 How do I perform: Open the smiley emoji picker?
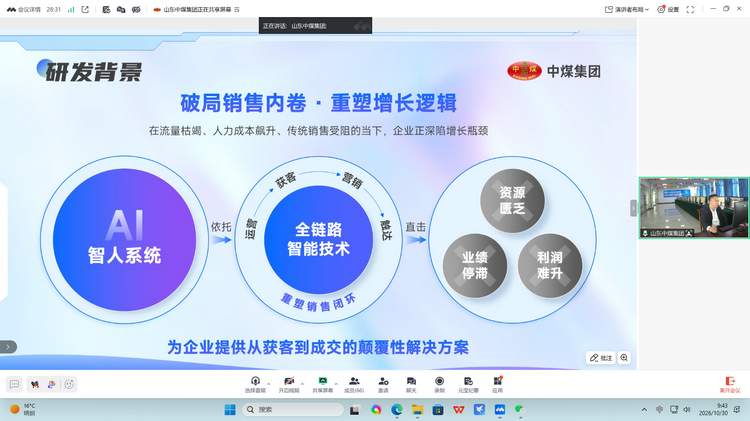[x=69, y=384]
